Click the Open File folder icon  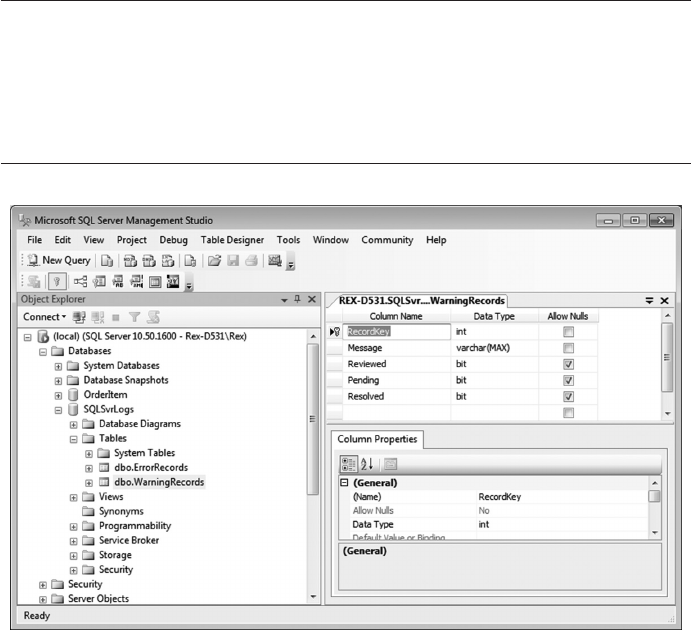coord(214,261)
